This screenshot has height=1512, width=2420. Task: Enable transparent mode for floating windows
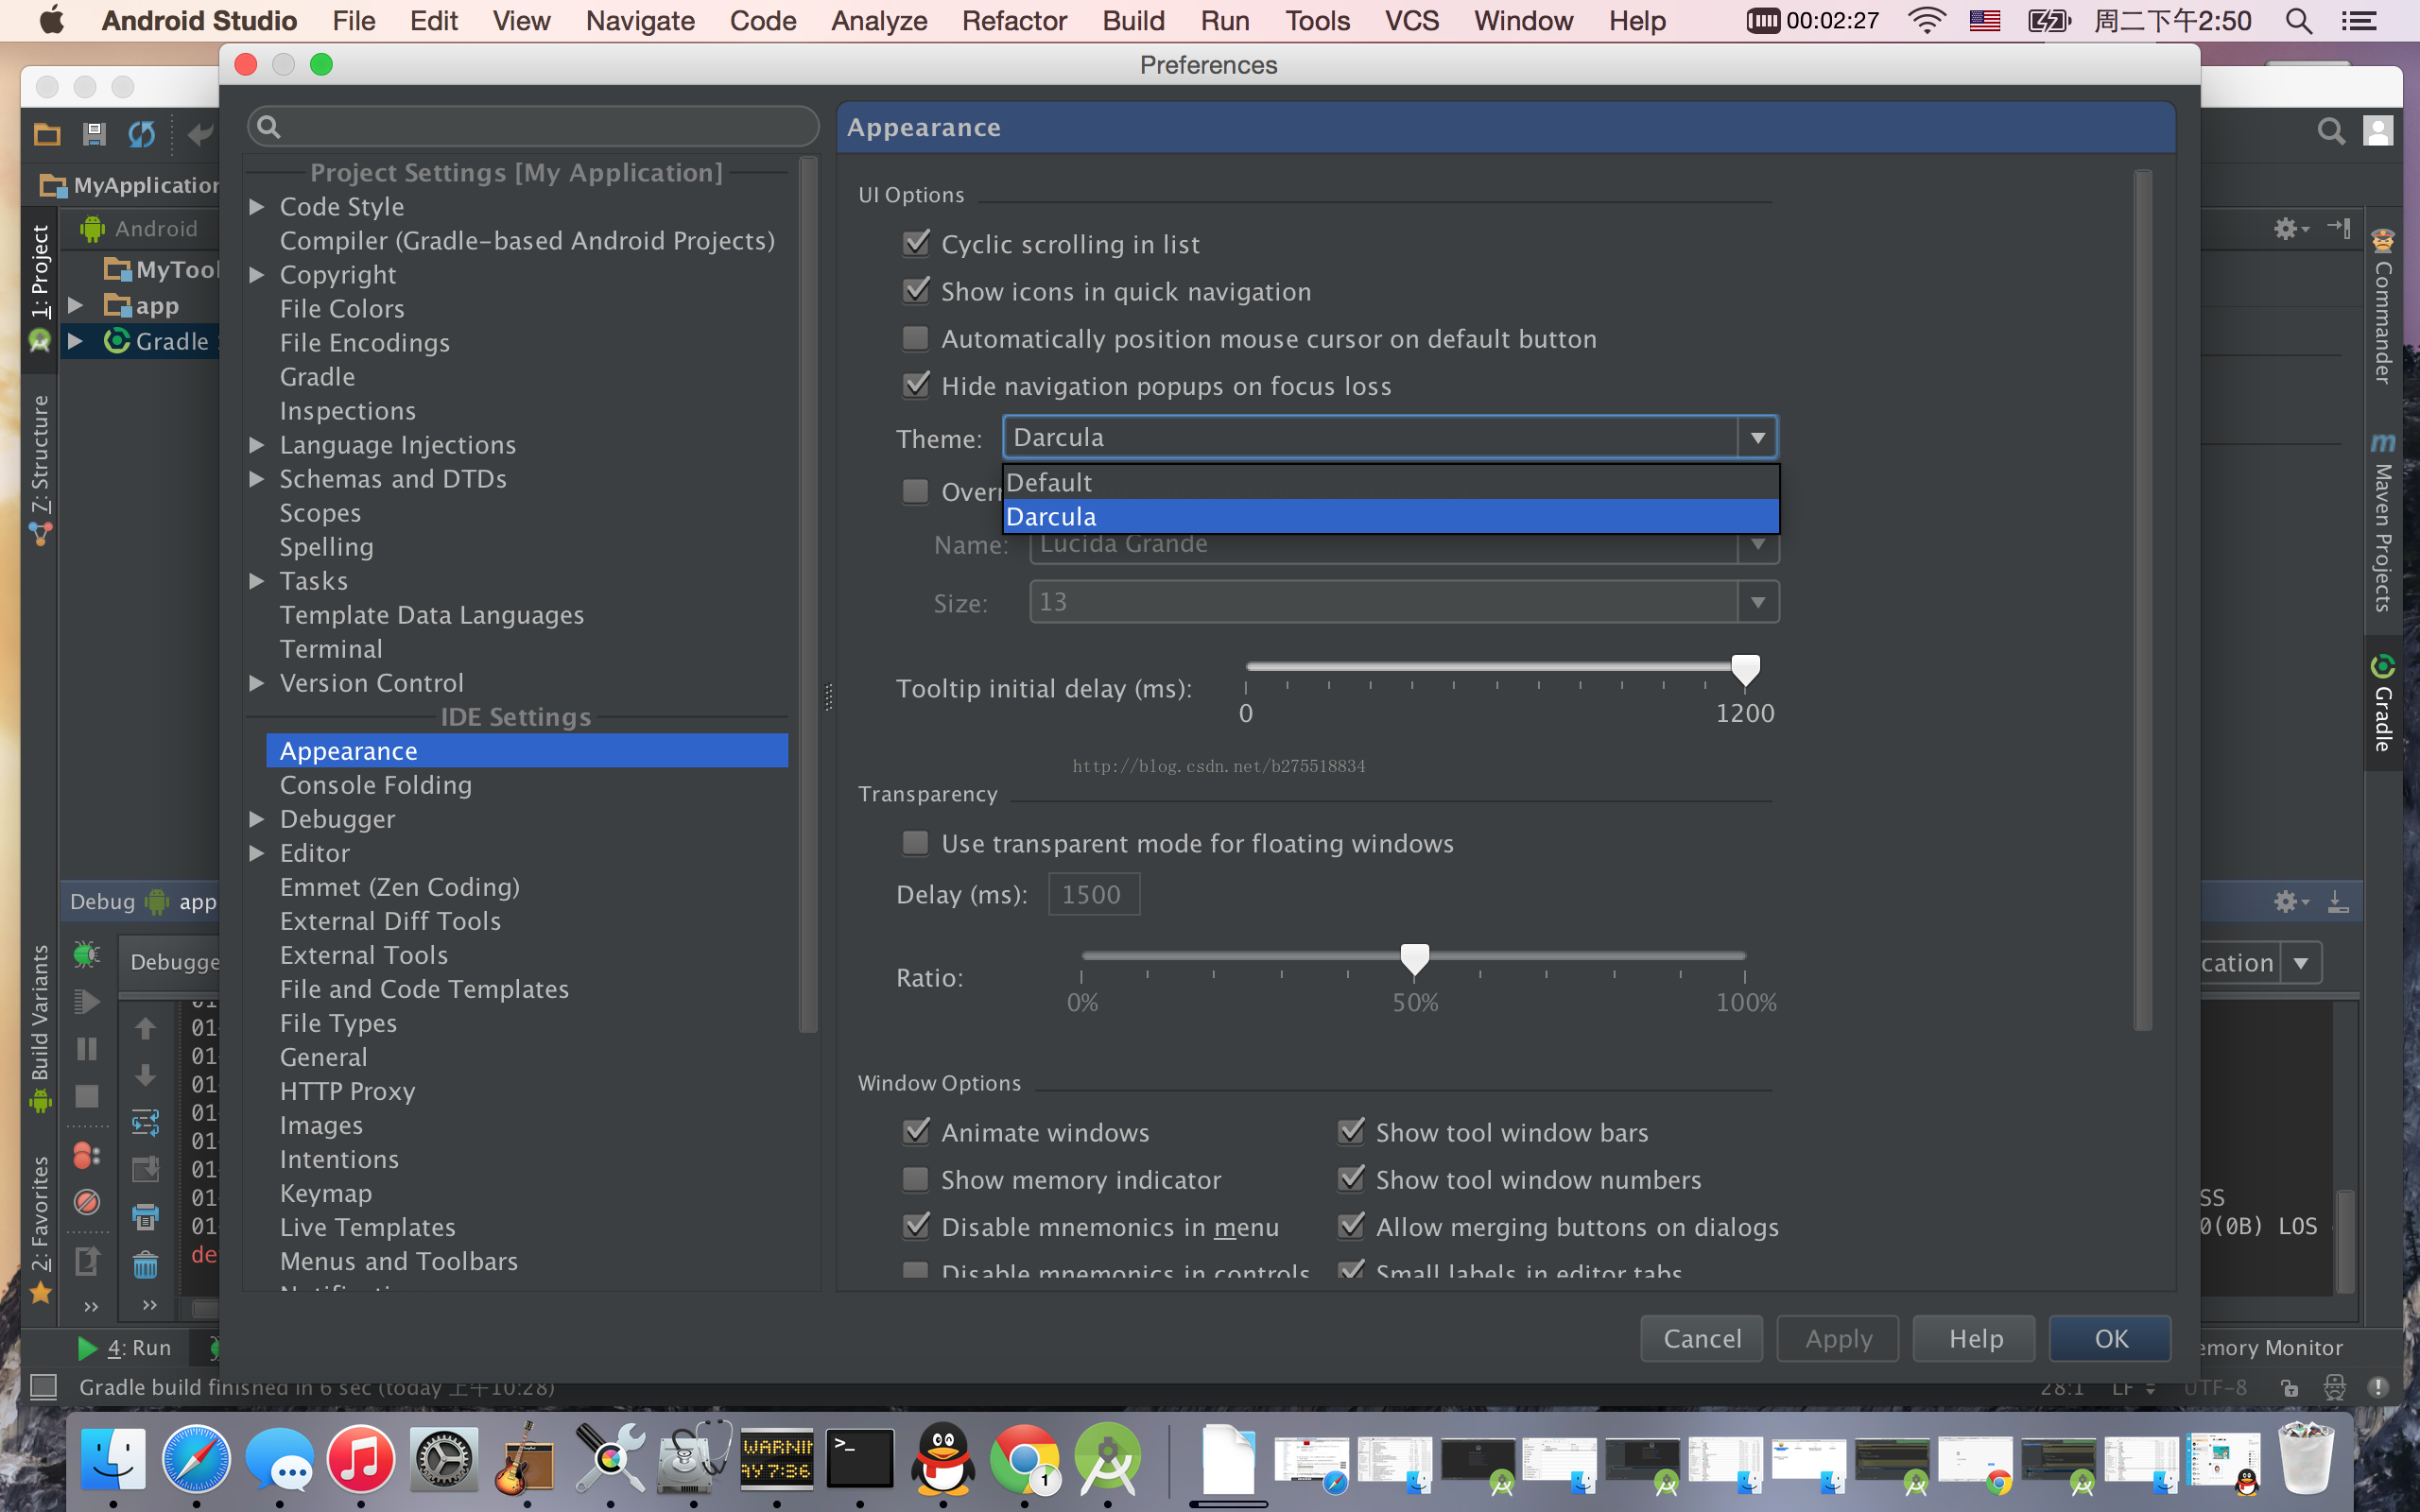point(915,842)
